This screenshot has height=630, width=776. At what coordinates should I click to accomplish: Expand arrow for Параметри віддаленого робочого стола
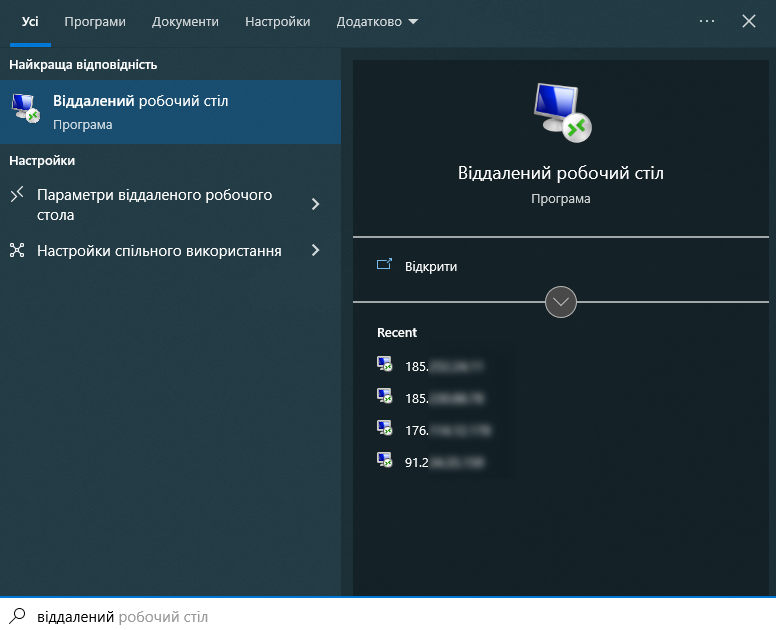point(315,204)
